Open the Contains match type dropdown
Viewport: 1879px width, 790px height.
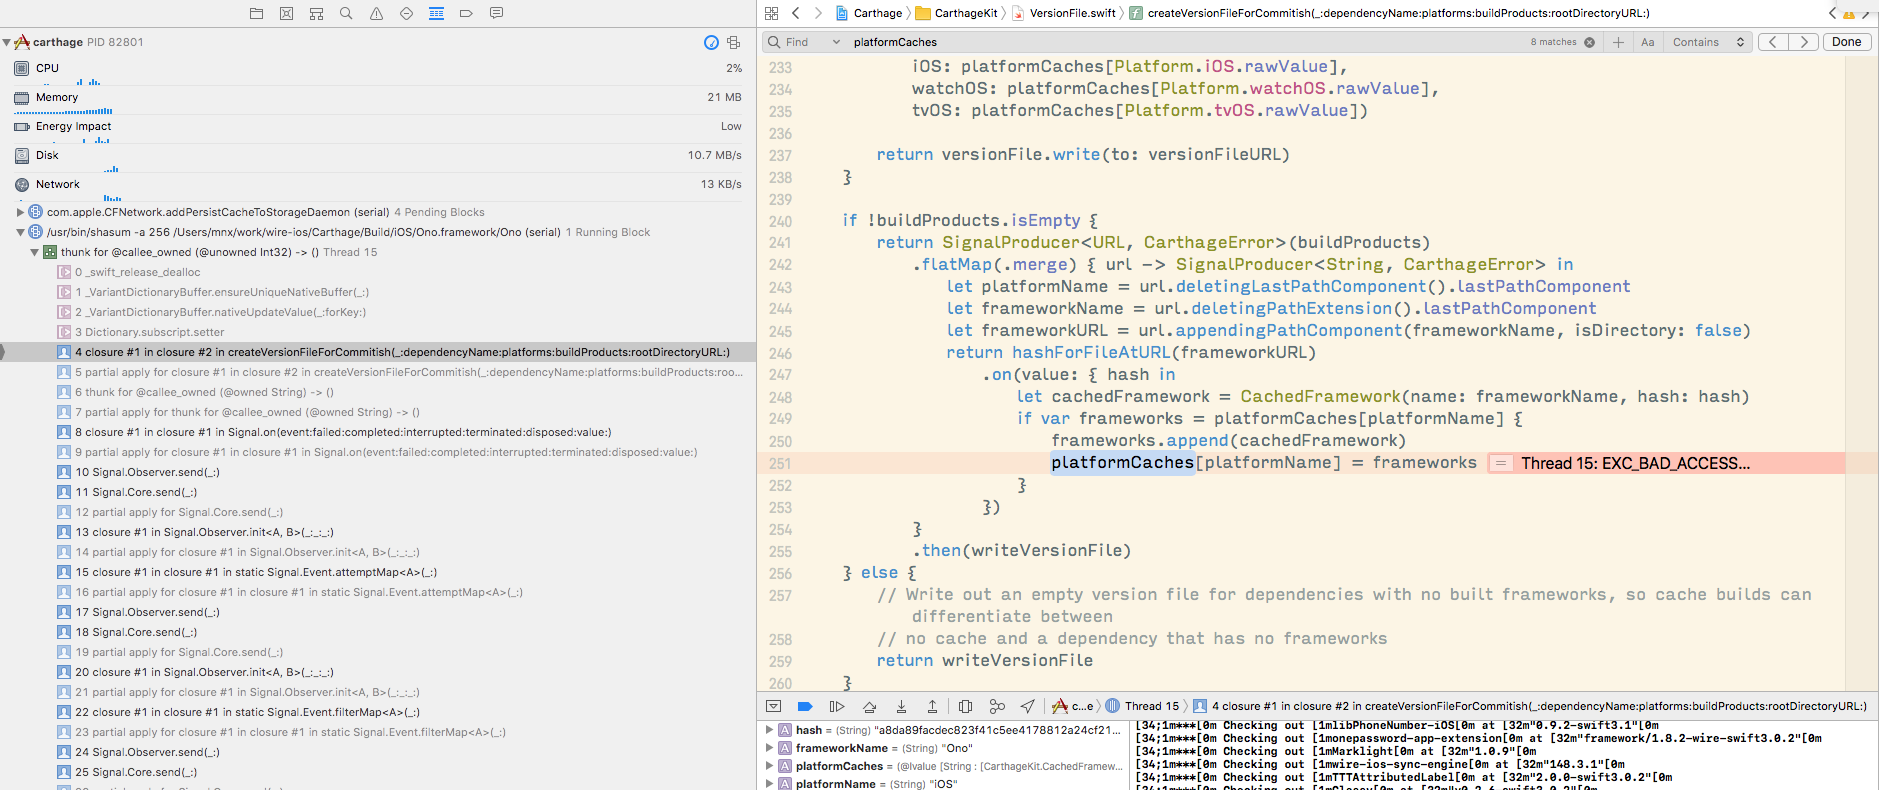(x=1707, y=42)
